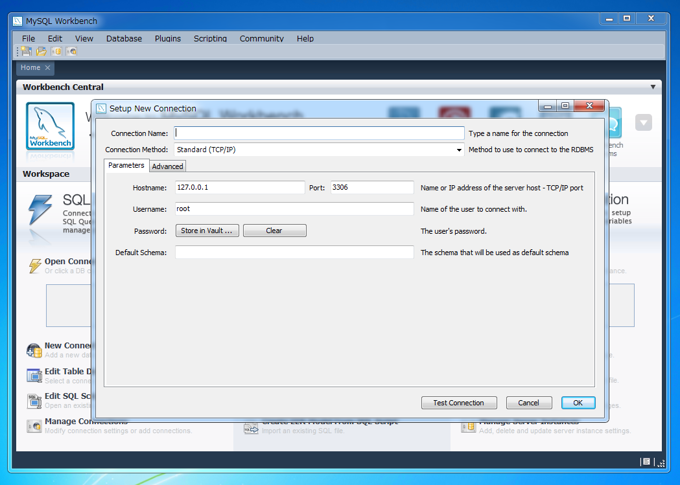Click the Edit Table Data link text

[68, 371]
